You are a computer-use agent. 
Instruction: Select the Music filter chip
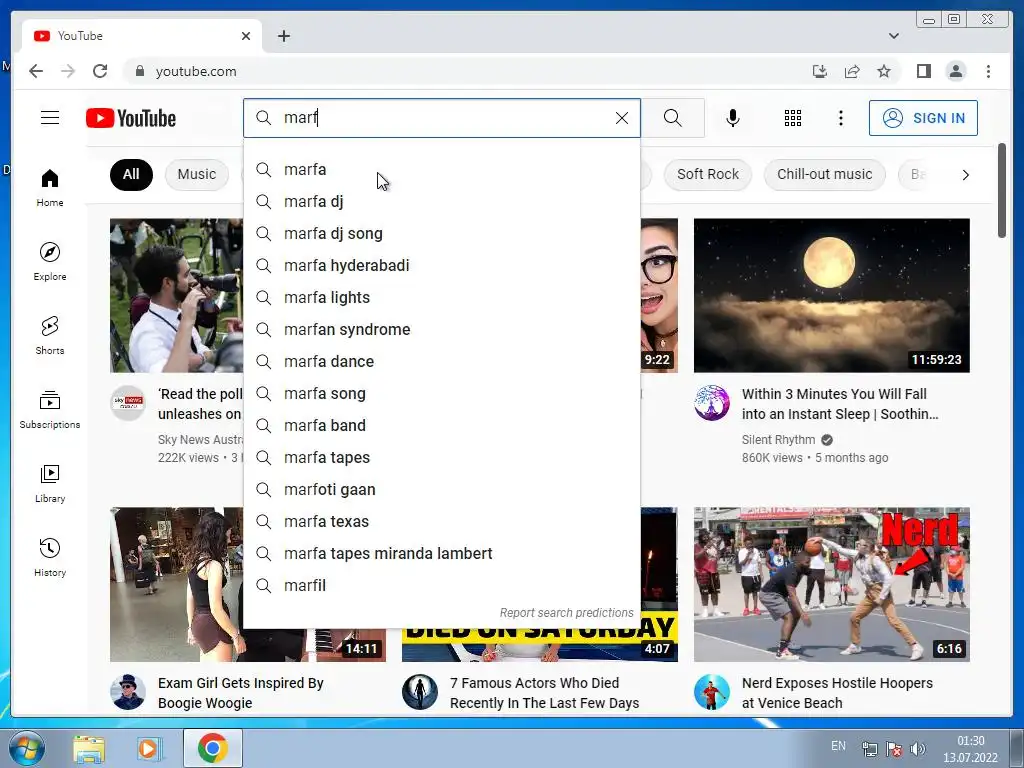pos(197,174)
